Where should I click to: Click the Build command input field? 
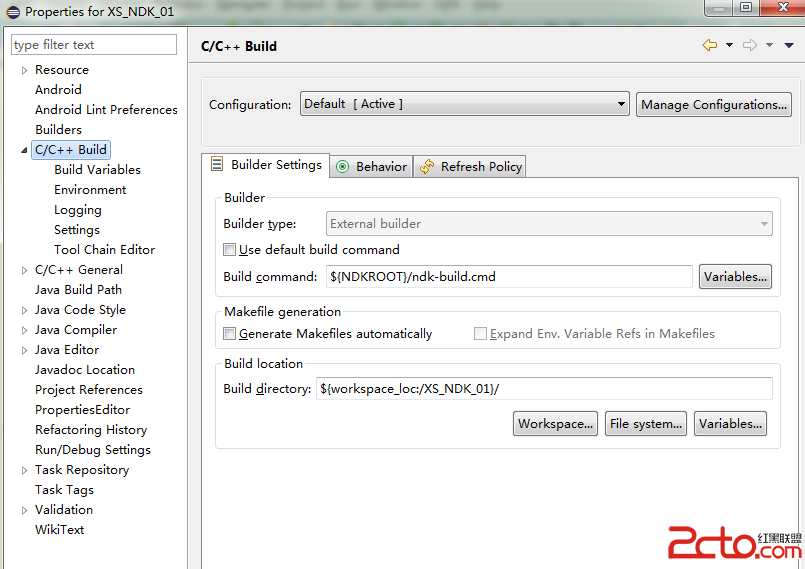pos(509,277)
